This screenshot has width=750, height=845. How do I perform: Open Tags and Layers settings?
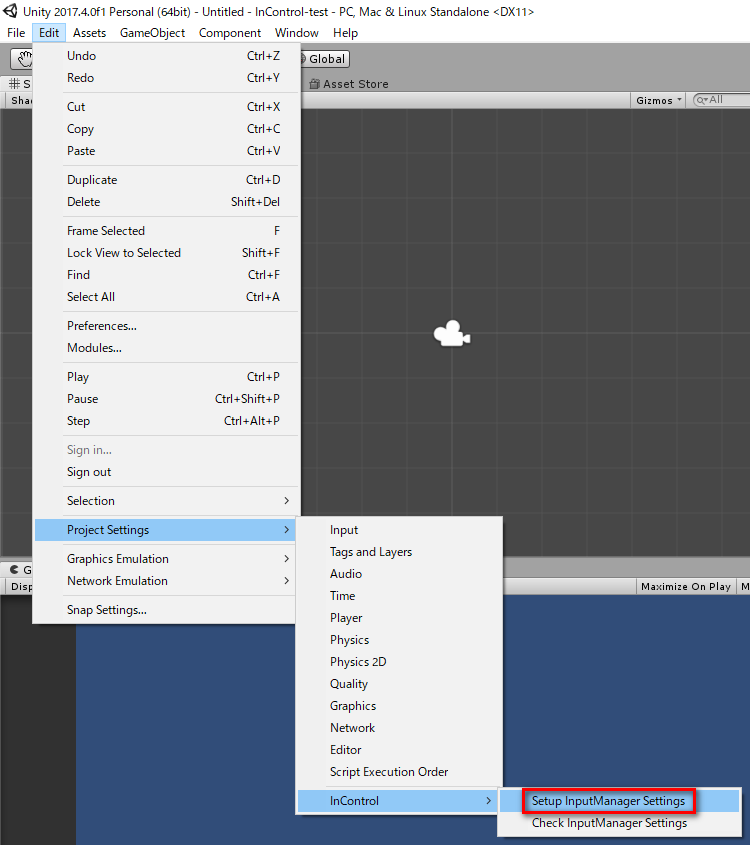click(x=399, y=552)
